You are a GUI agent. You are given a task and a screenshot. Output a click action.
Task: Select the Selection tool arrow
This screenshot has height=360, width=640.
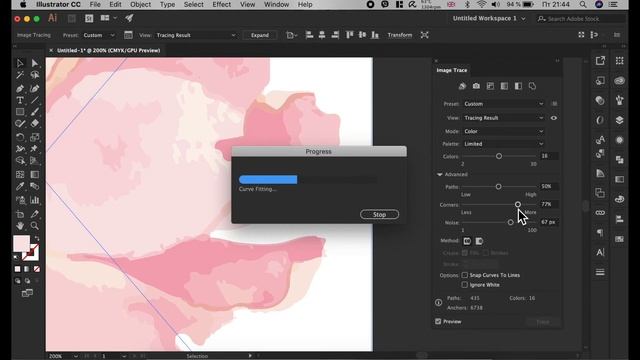pyautogui.click(x=20, y=63)
